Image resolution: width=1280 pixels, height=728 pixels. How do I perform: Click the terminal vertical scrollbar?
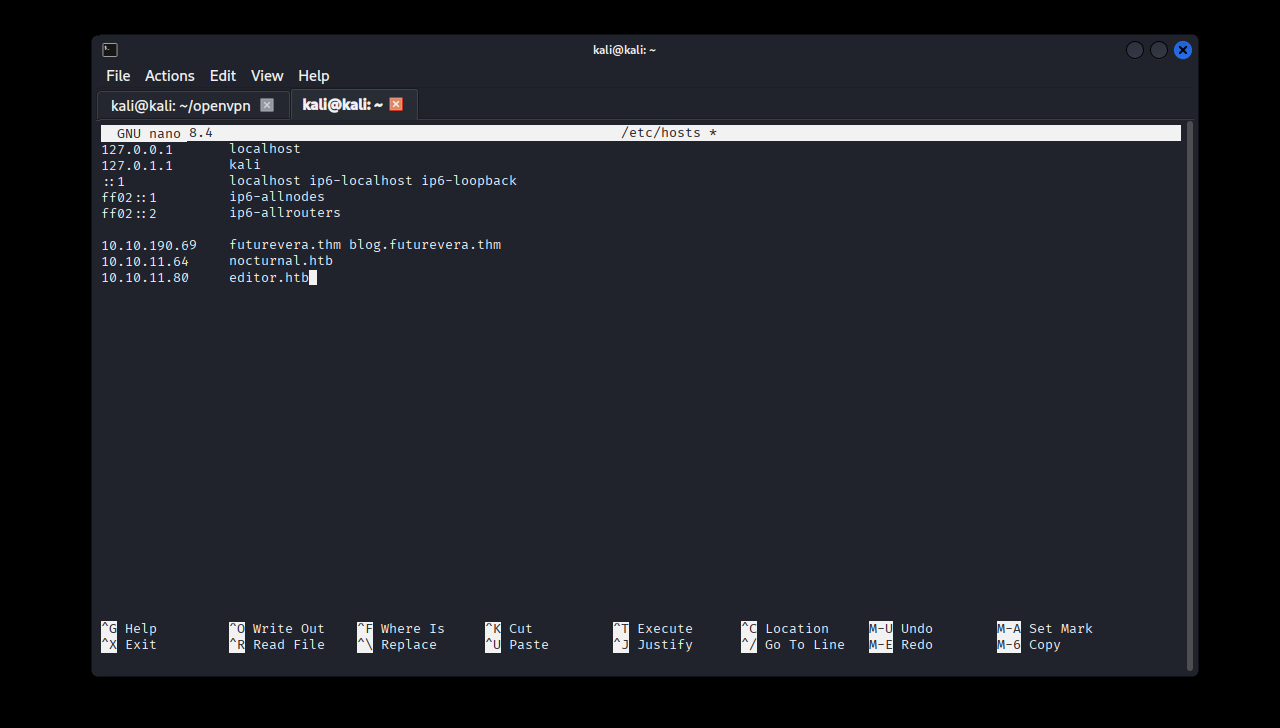click(x=1188, y=396)
